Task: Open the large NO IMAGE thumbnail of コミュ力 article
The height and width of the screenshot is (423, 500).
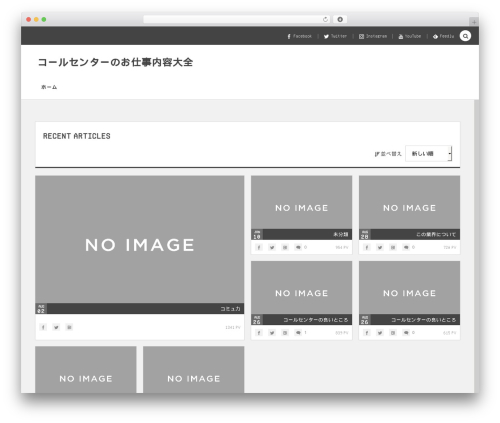Action: coord(140,240)
